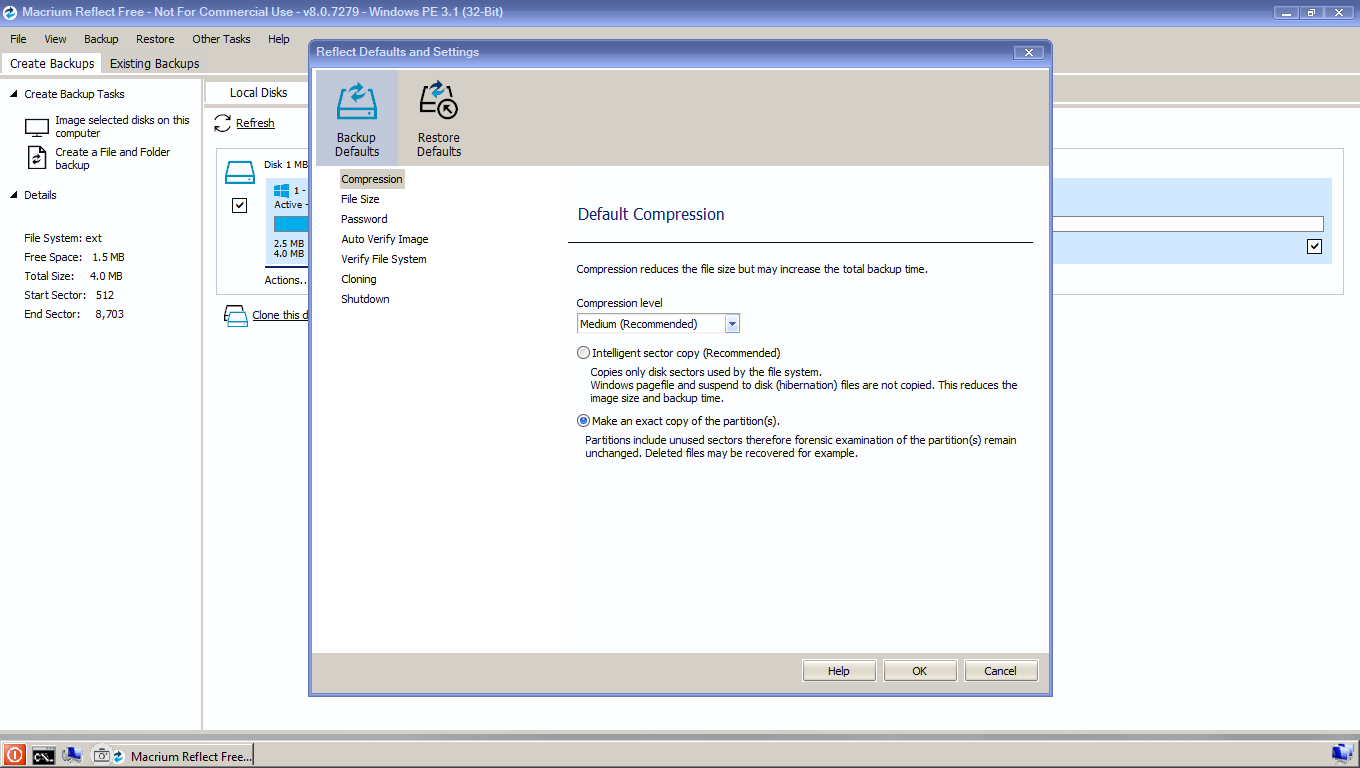
Task: Open the Compression level dropdown
Action: tap(732, 324)
